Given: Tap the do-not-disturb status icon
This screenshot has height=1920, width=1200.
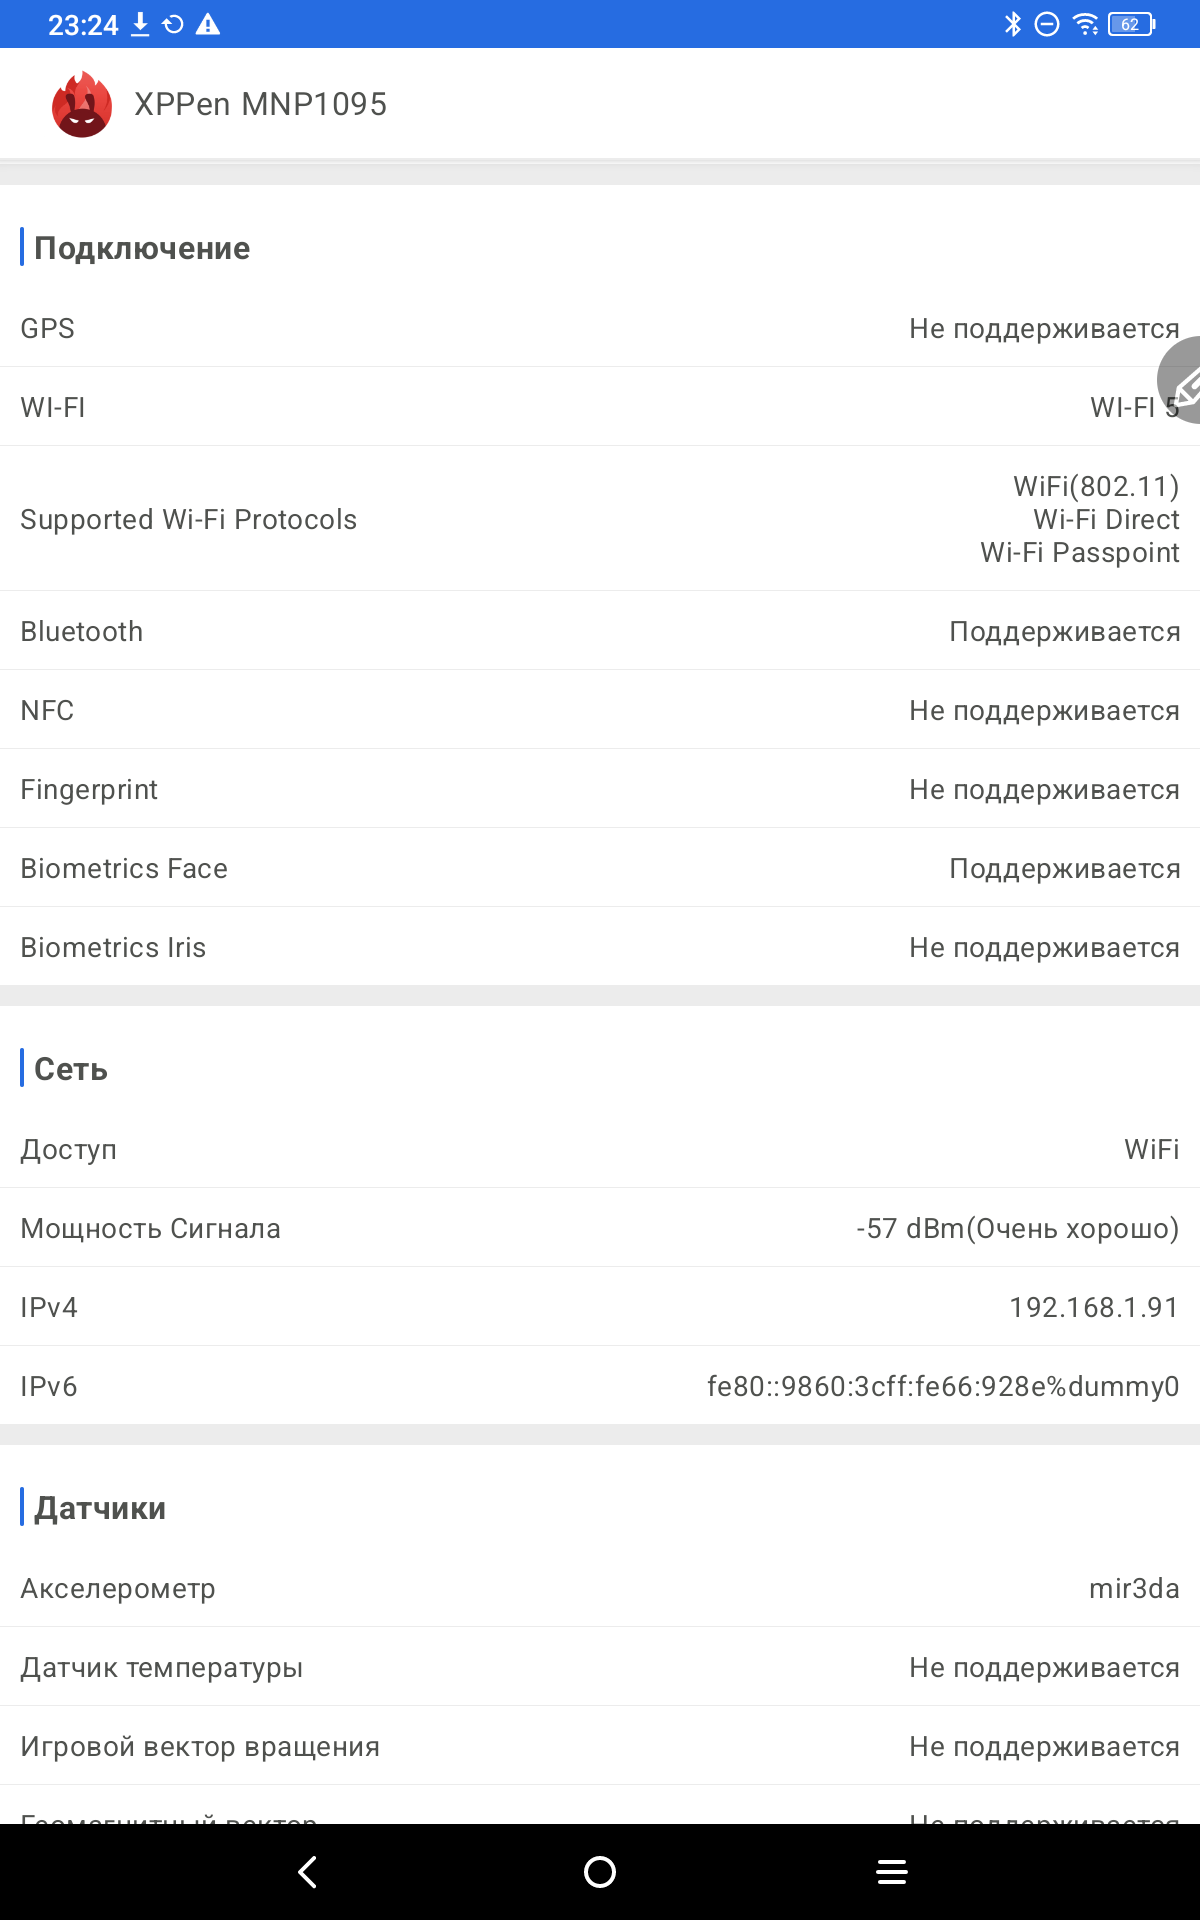Looking at the screenshot, I should pos(1047,24).
